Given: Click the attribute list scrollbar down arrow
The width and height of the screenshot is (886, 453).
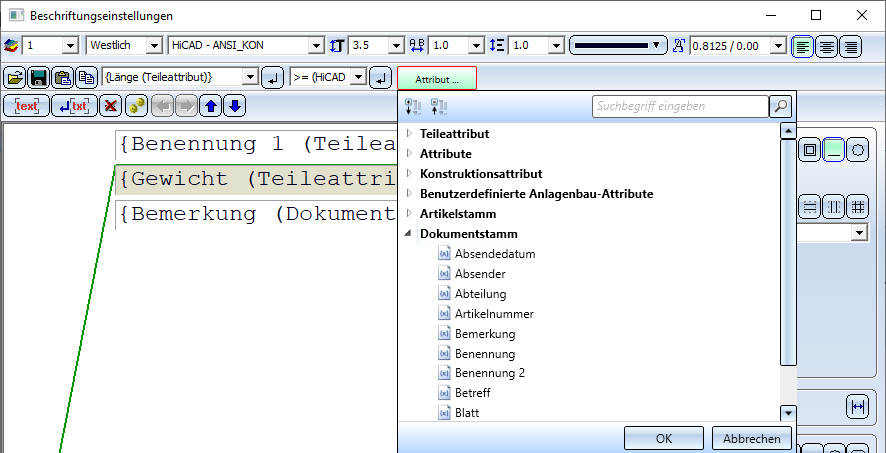Looking at the screenshot, I should (x=788, y=413).
